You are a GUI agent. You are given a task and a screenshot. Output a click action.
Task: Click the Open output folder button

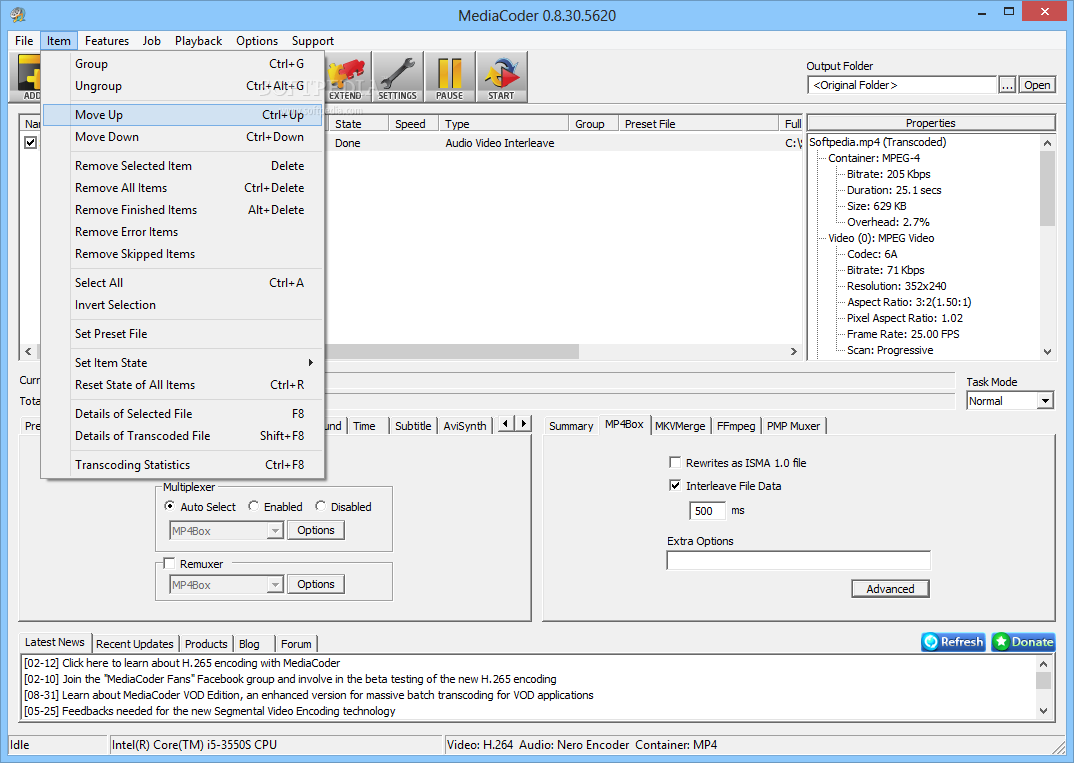point(1037,84)
